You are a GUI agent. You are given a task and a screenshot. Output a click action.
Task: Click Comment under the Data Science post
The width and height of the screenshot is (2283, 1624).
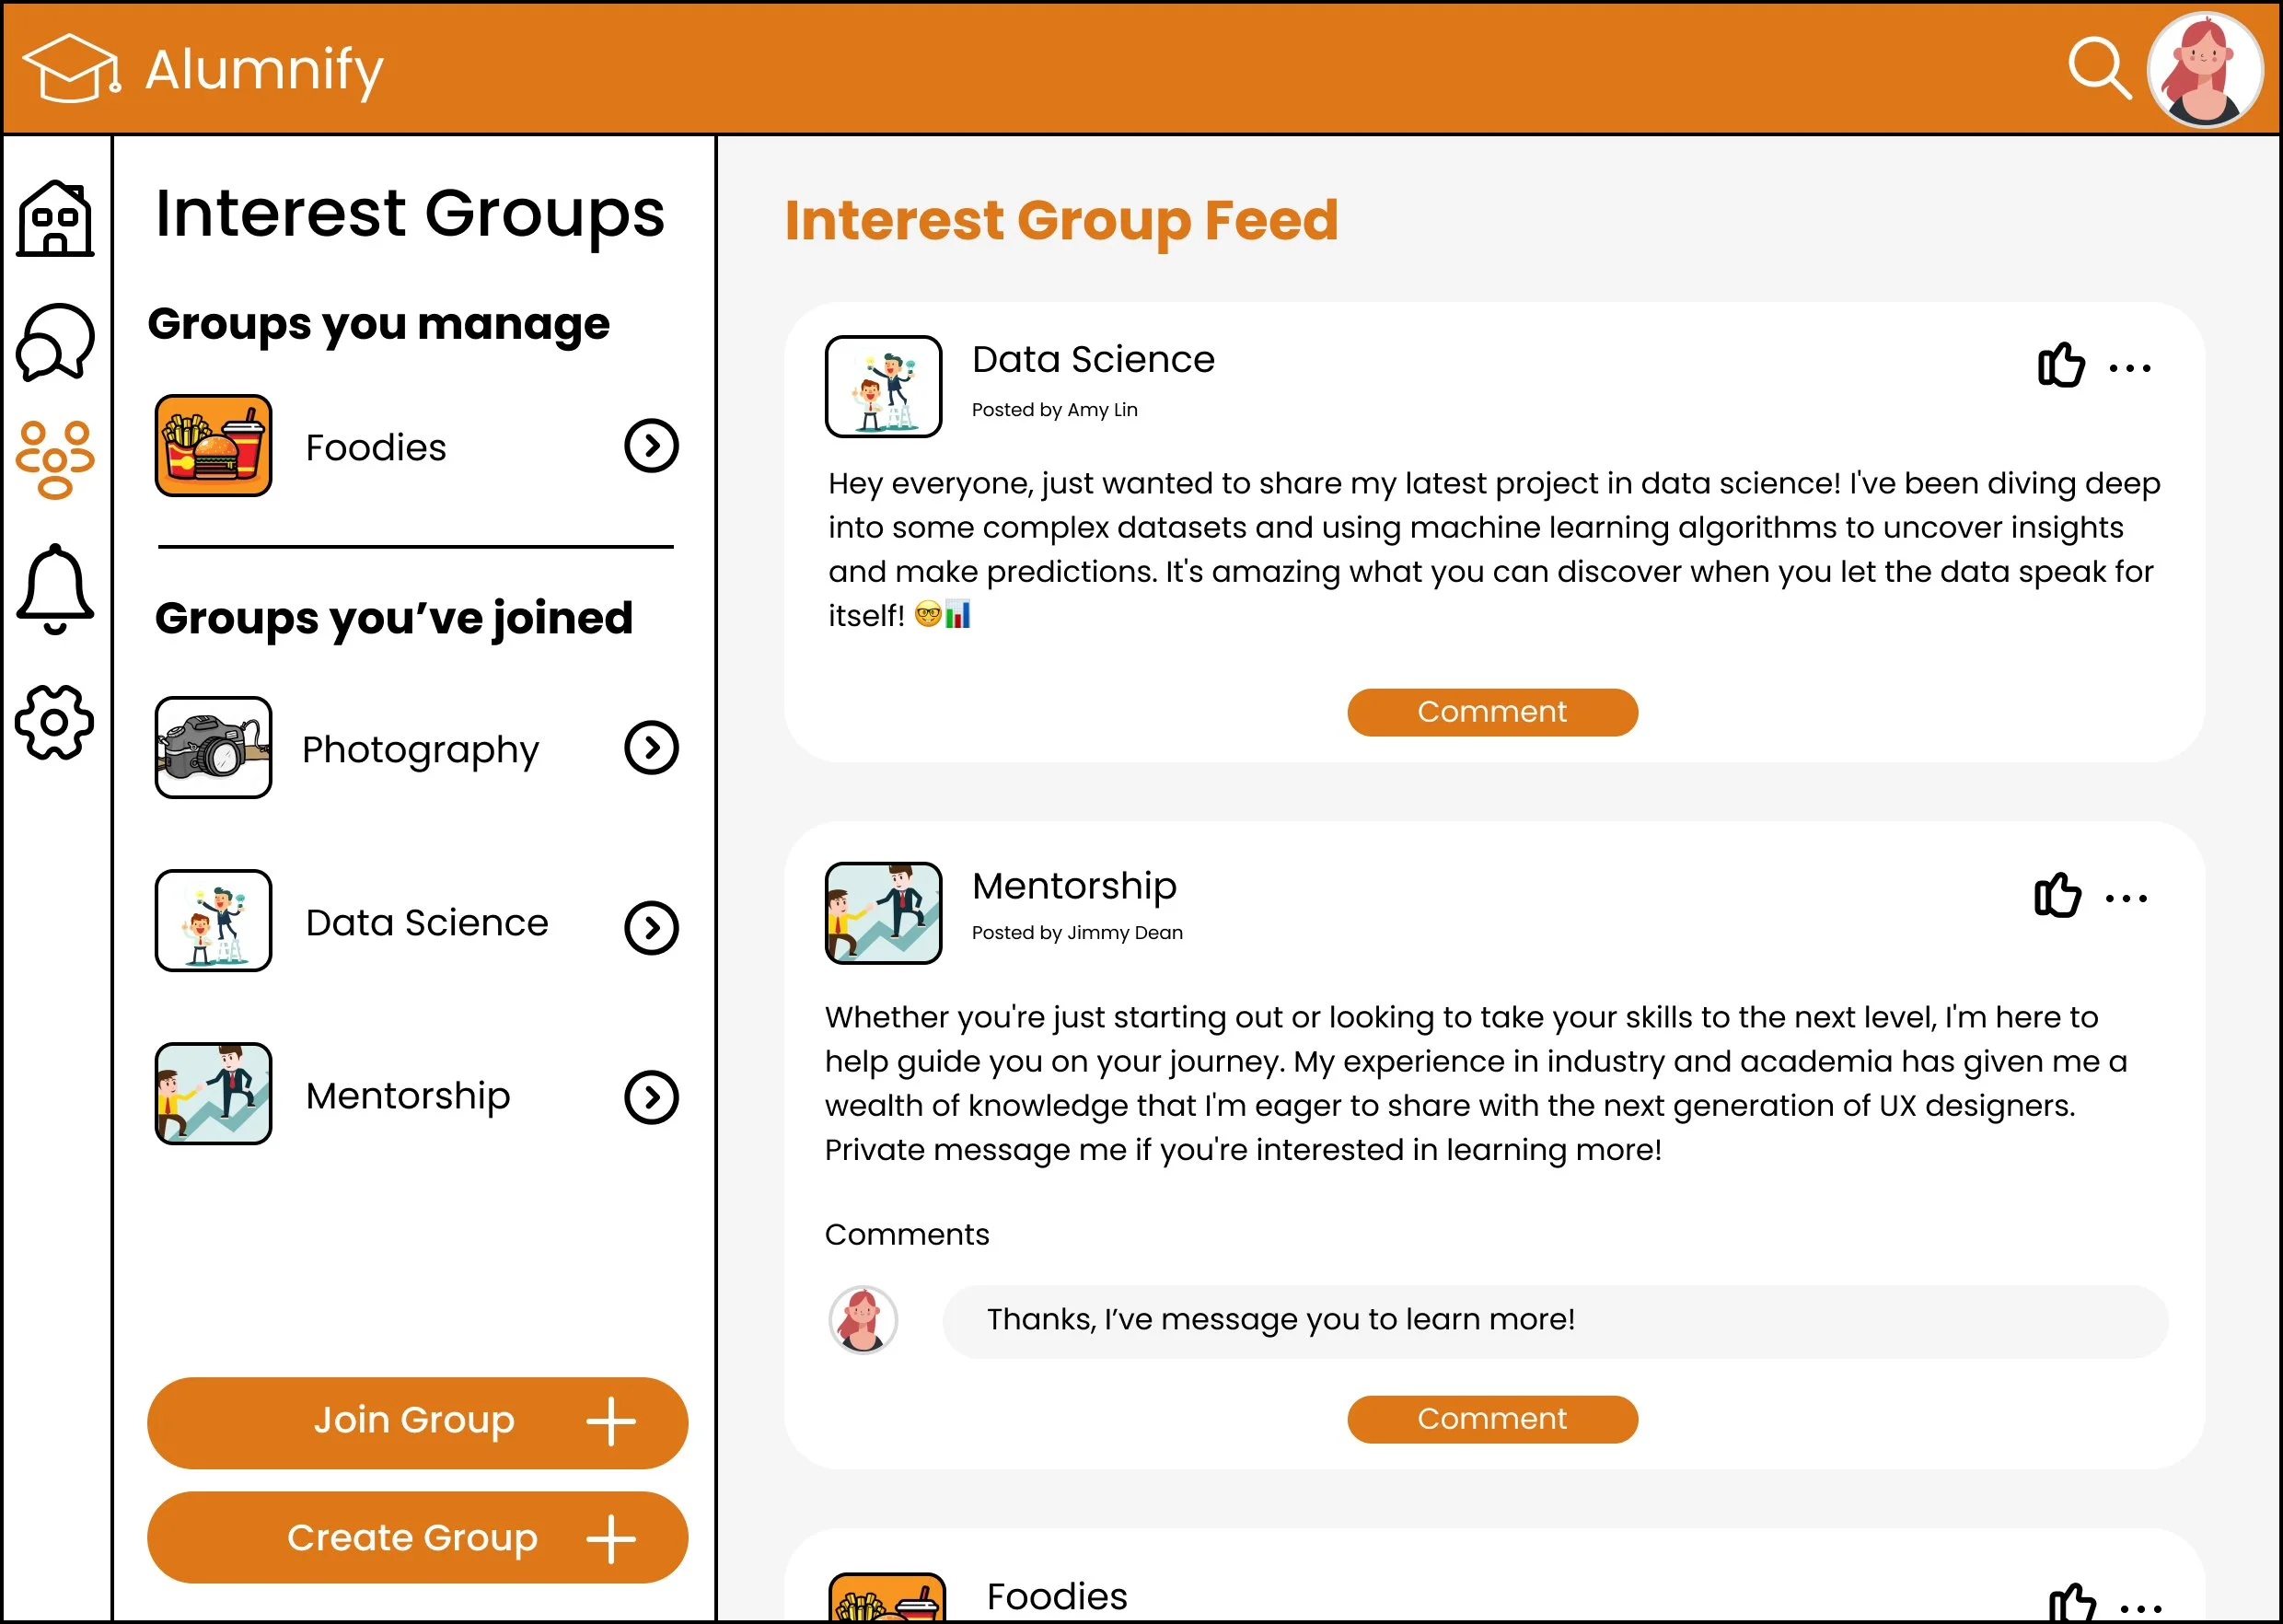[x=1491, y=712]
